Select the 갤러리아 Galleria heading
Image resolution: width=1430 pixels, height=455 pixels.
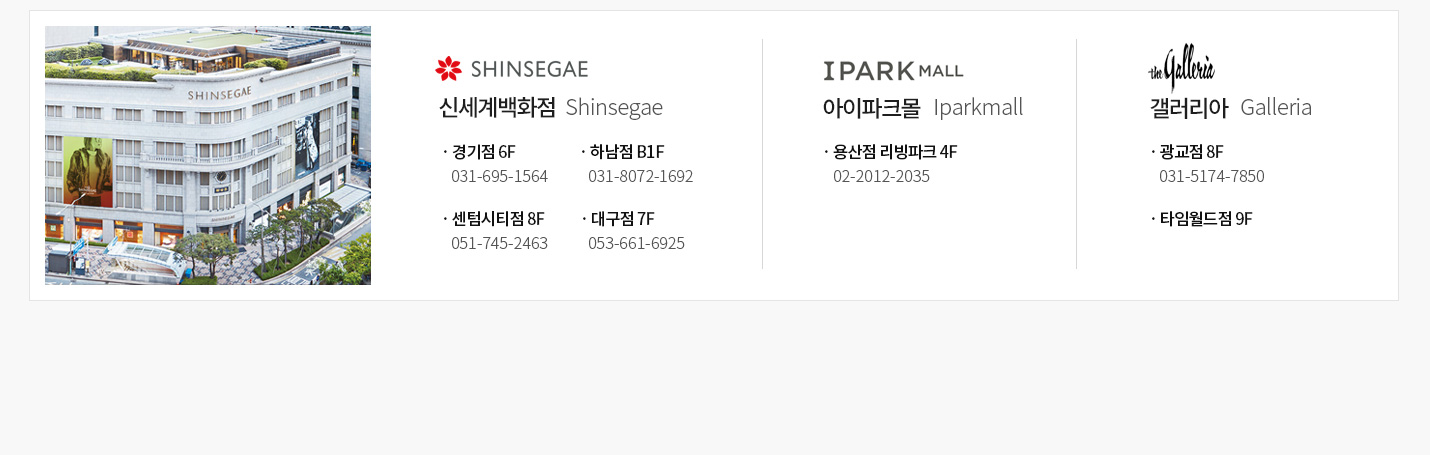(1231, 108)
